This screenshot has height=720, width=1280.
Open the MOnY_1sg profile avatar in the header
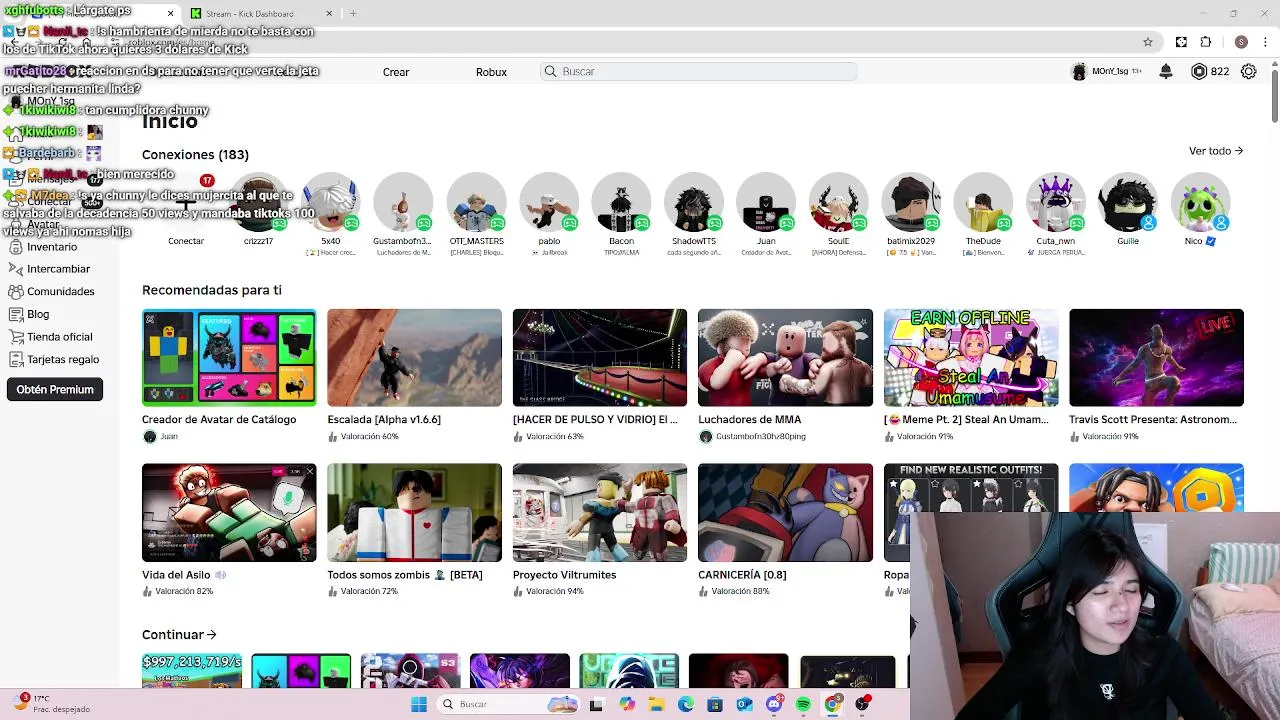(1079, 71)
